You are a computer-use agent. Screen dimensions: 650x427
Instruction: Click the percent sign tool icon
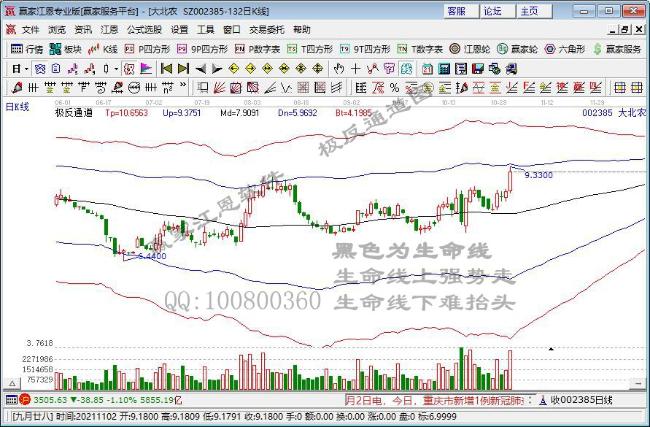pos(394,87)
